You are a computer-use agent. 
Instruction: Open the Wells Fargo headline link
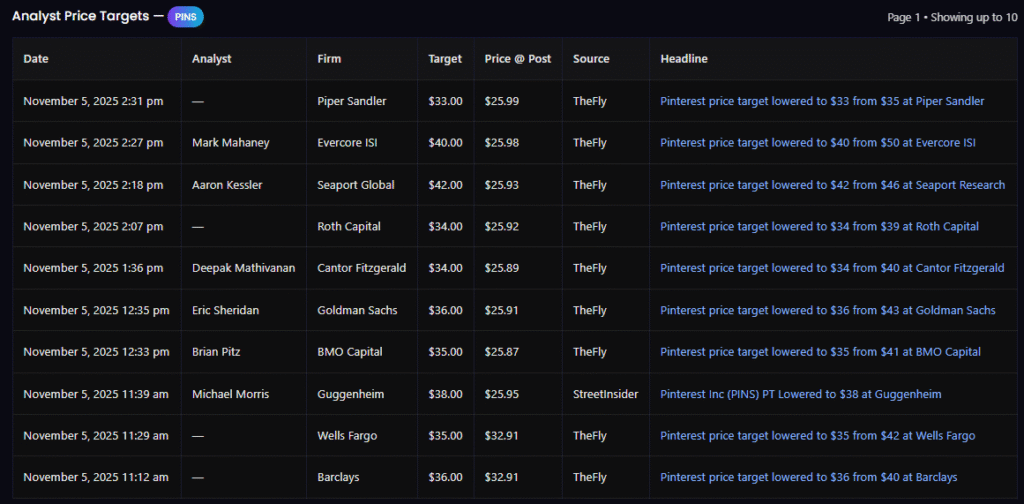coord(817,436)
